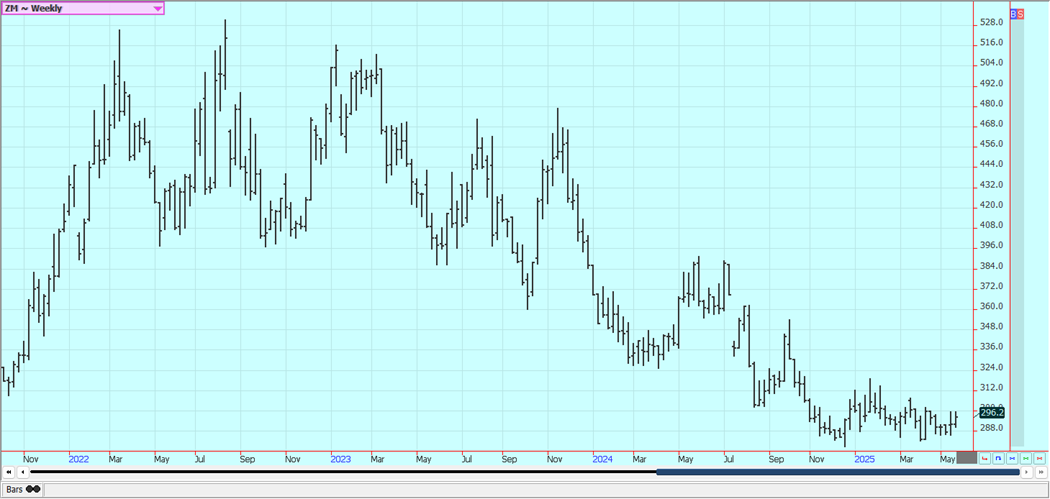
Task: Click the 516.0 price axis label
Action: (x=990, y=42)
